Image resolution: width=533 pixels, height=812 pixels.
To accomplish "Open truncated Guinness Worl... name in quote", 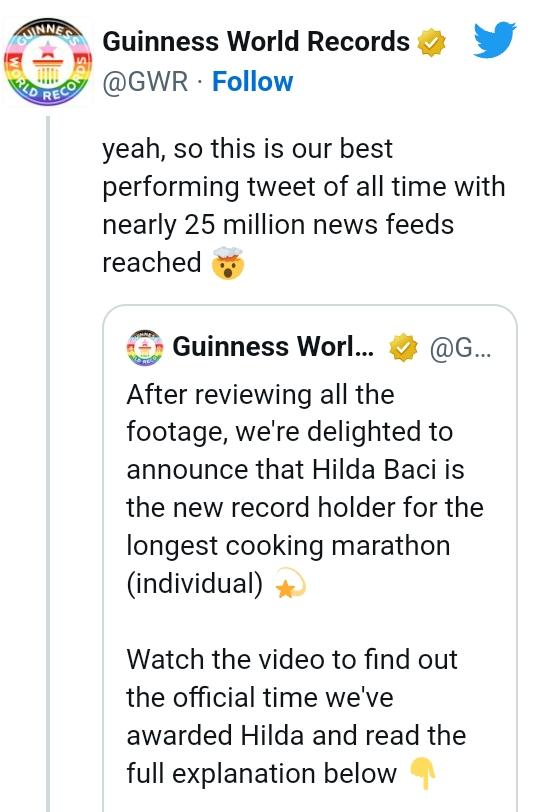I will pyautogui.click(x=273, y=346).
